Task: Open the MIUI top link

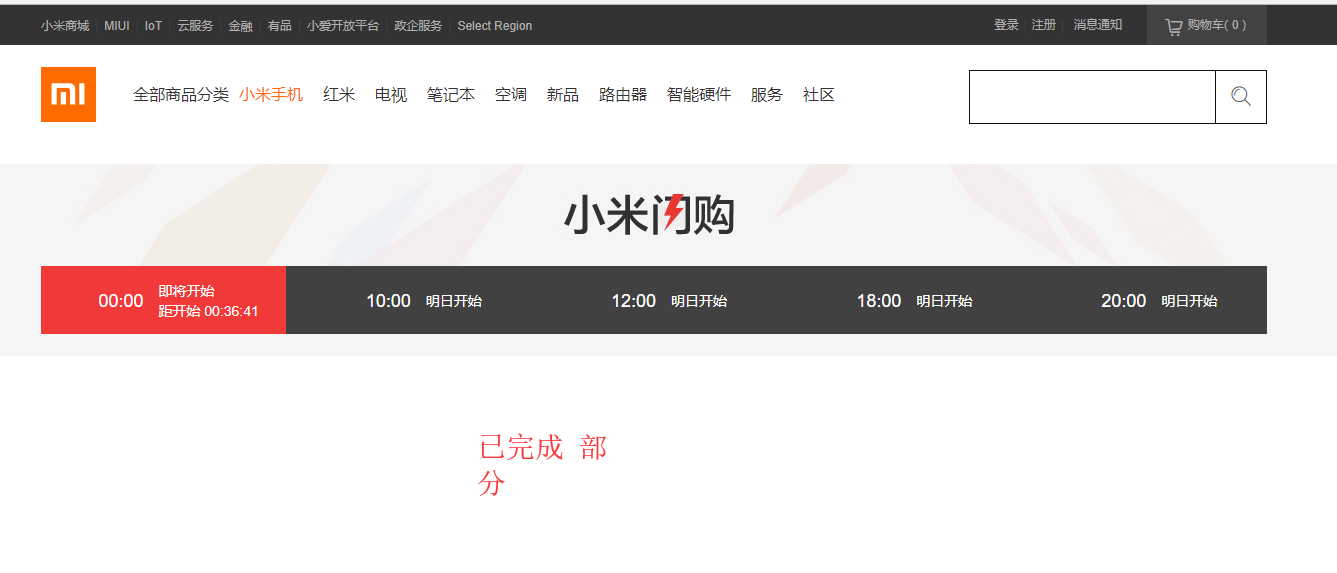Action: pos(117,26)
